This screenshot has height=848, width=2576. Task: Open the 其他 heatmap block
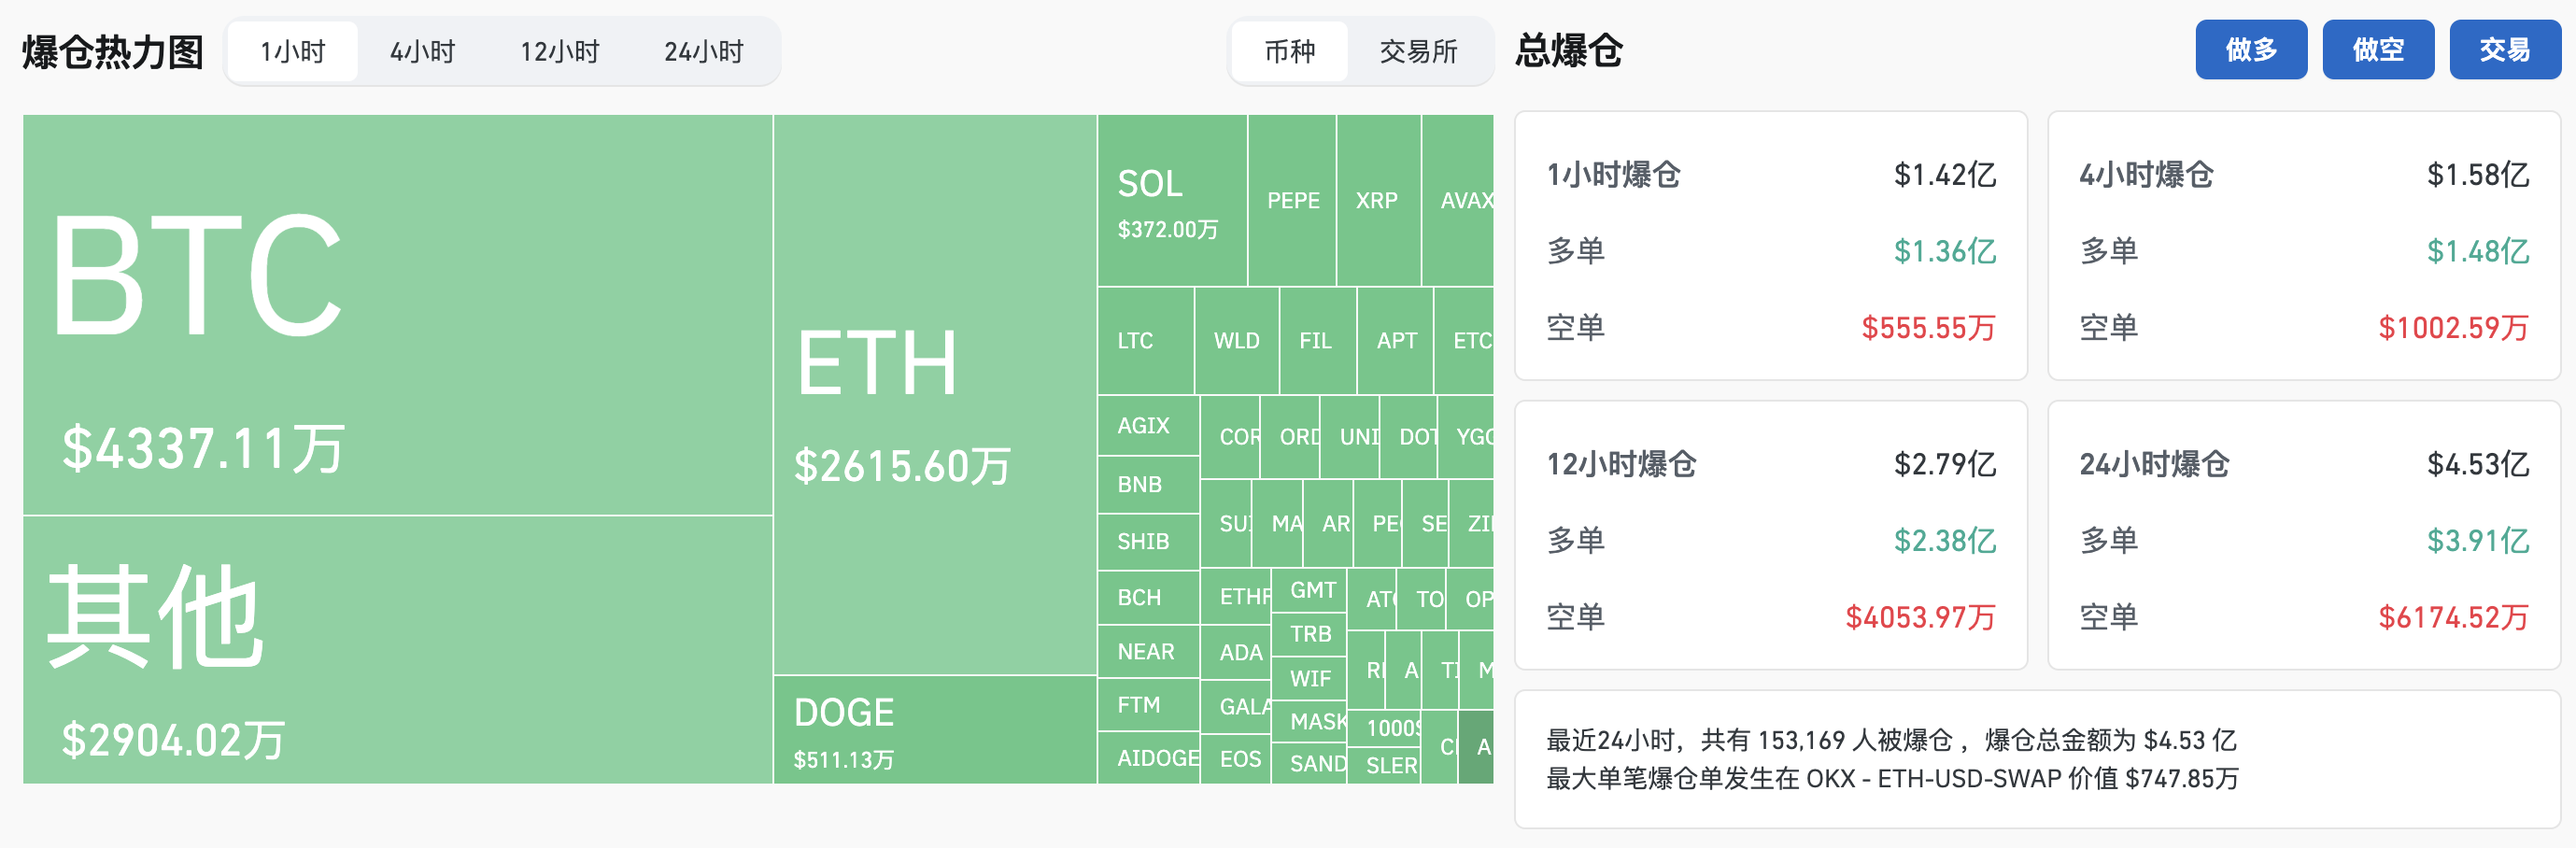coord(397,649)
